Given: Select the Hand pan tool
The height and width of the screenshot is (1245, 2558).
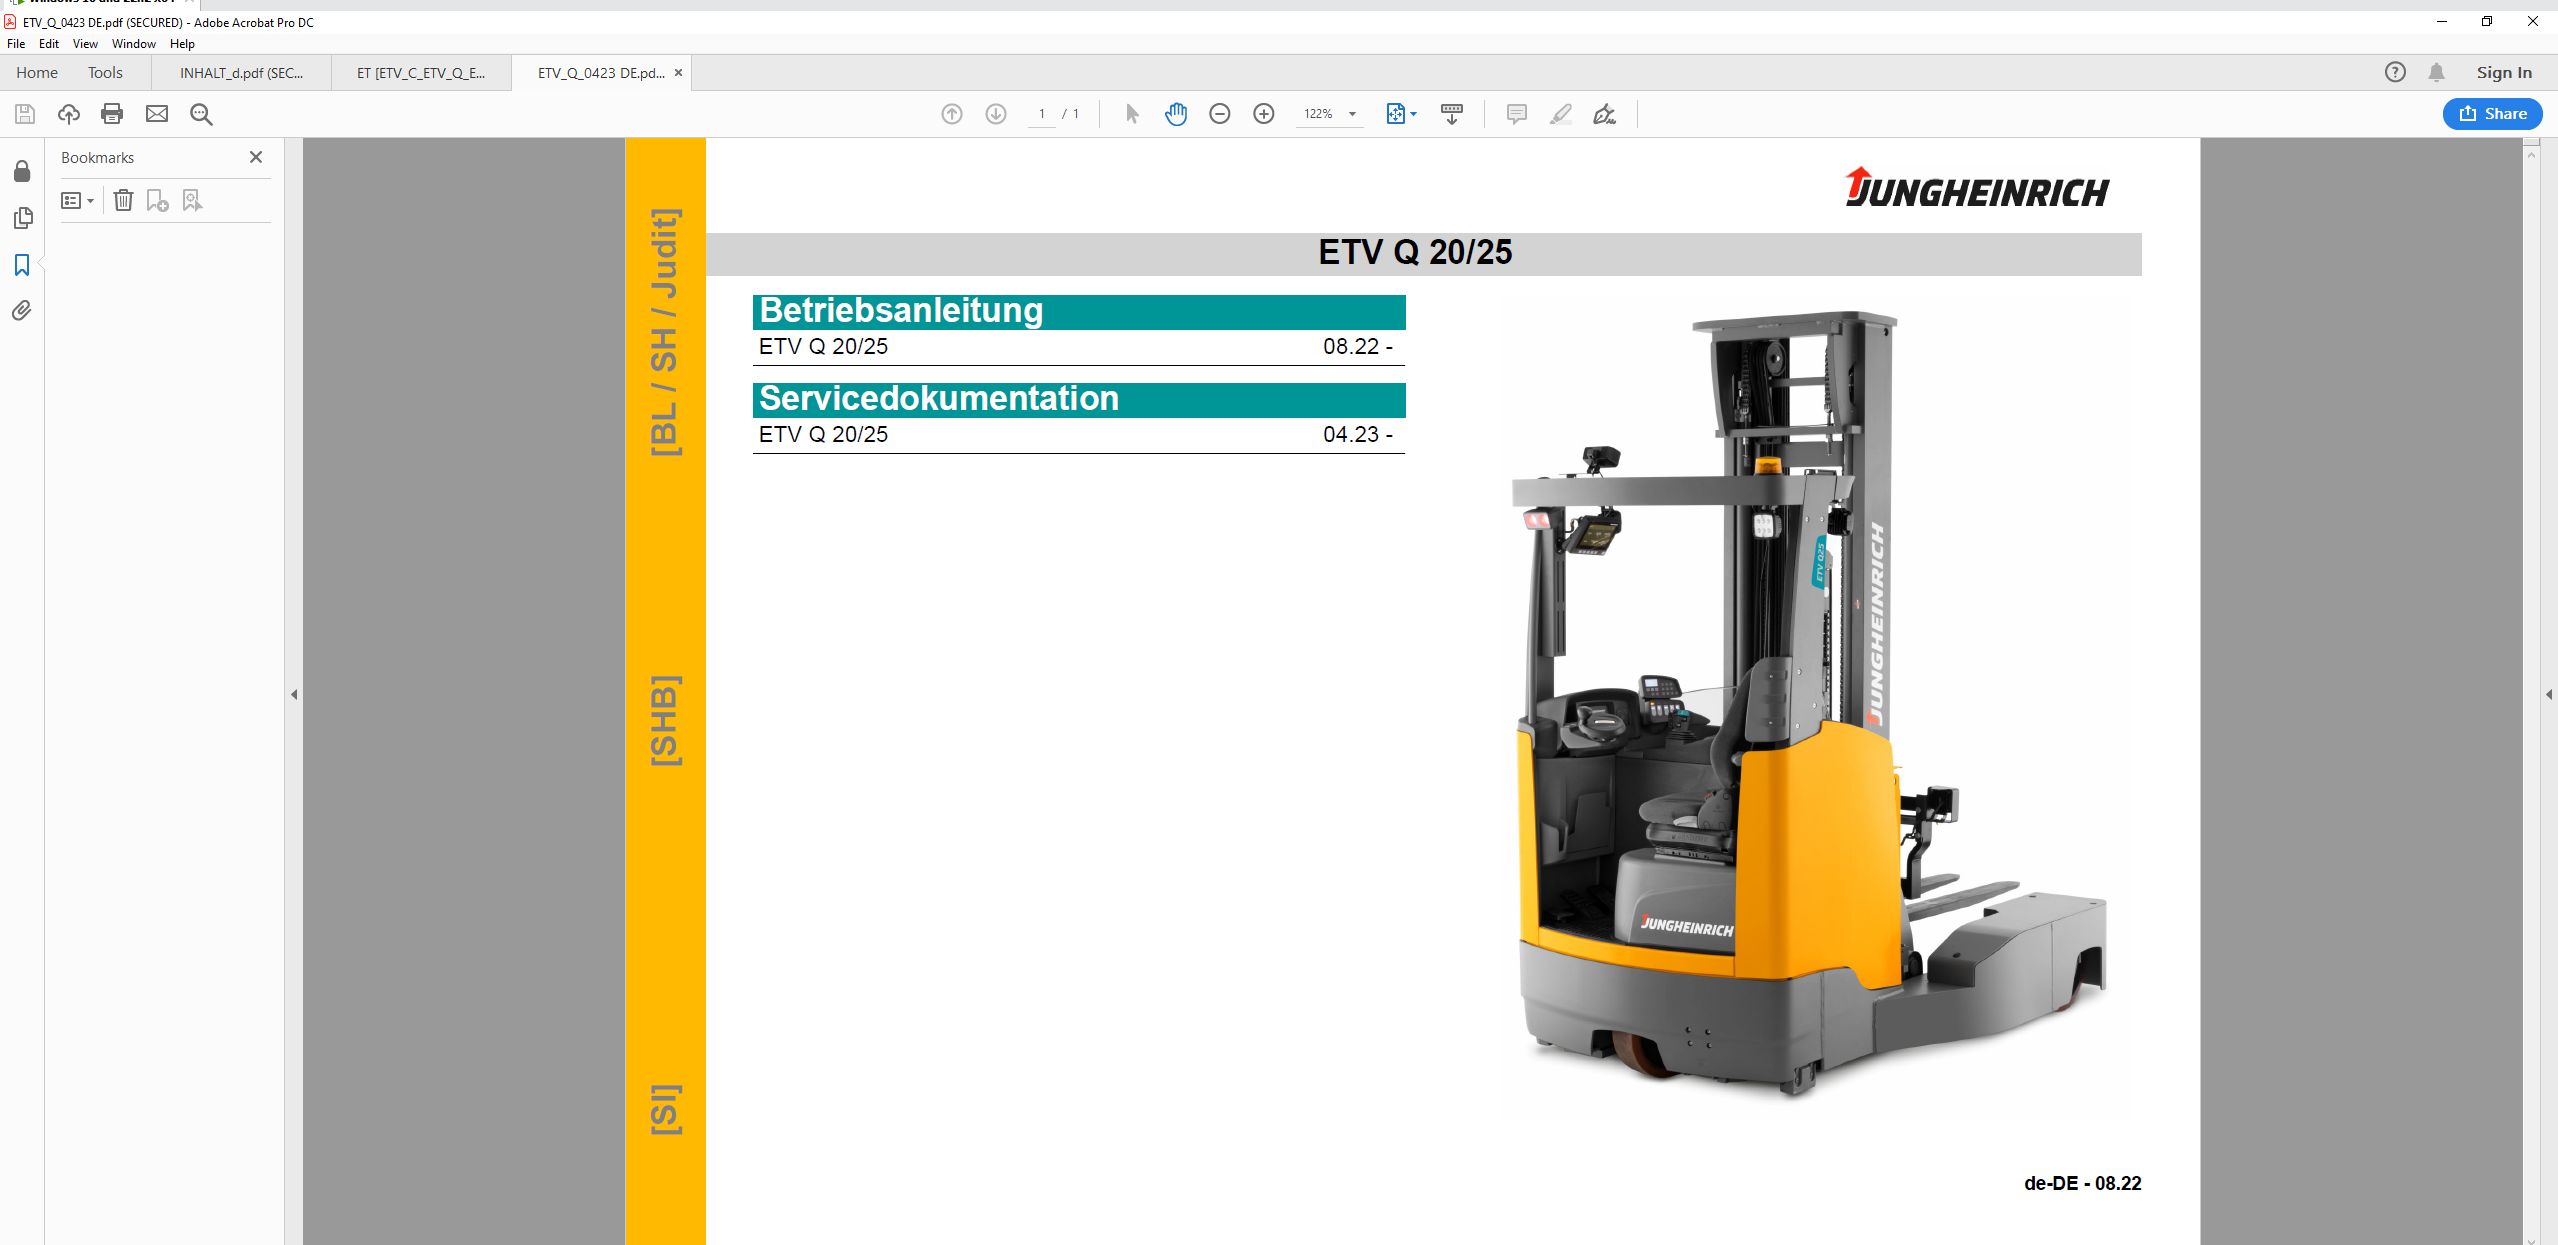Looking at the screenshot, I should [x=1176, y=114].
